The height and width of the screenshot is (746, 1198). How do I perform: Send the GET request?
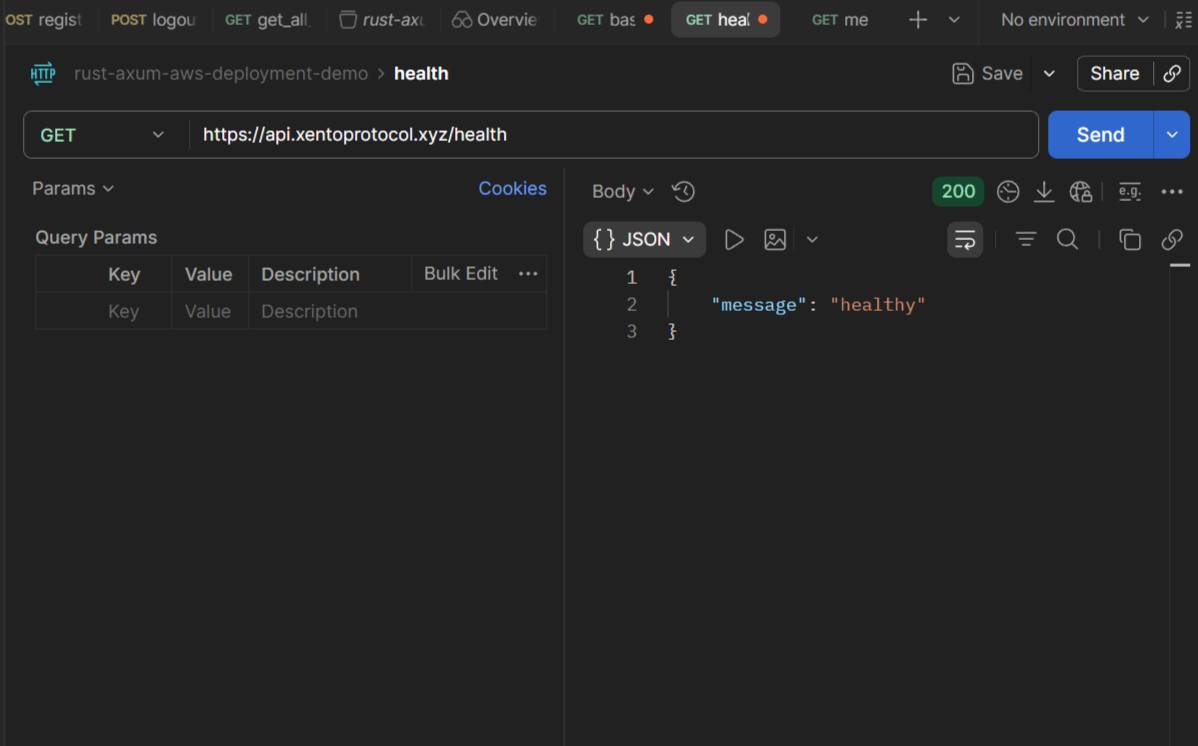pyautogui.click(x=1100, y=135)
